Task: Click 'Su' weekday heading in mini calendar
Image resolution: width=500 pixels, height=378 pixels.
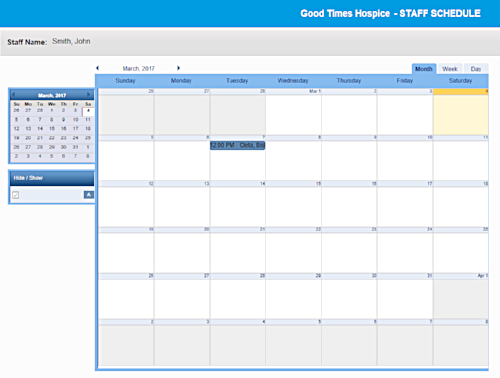Action: (16, 104)
